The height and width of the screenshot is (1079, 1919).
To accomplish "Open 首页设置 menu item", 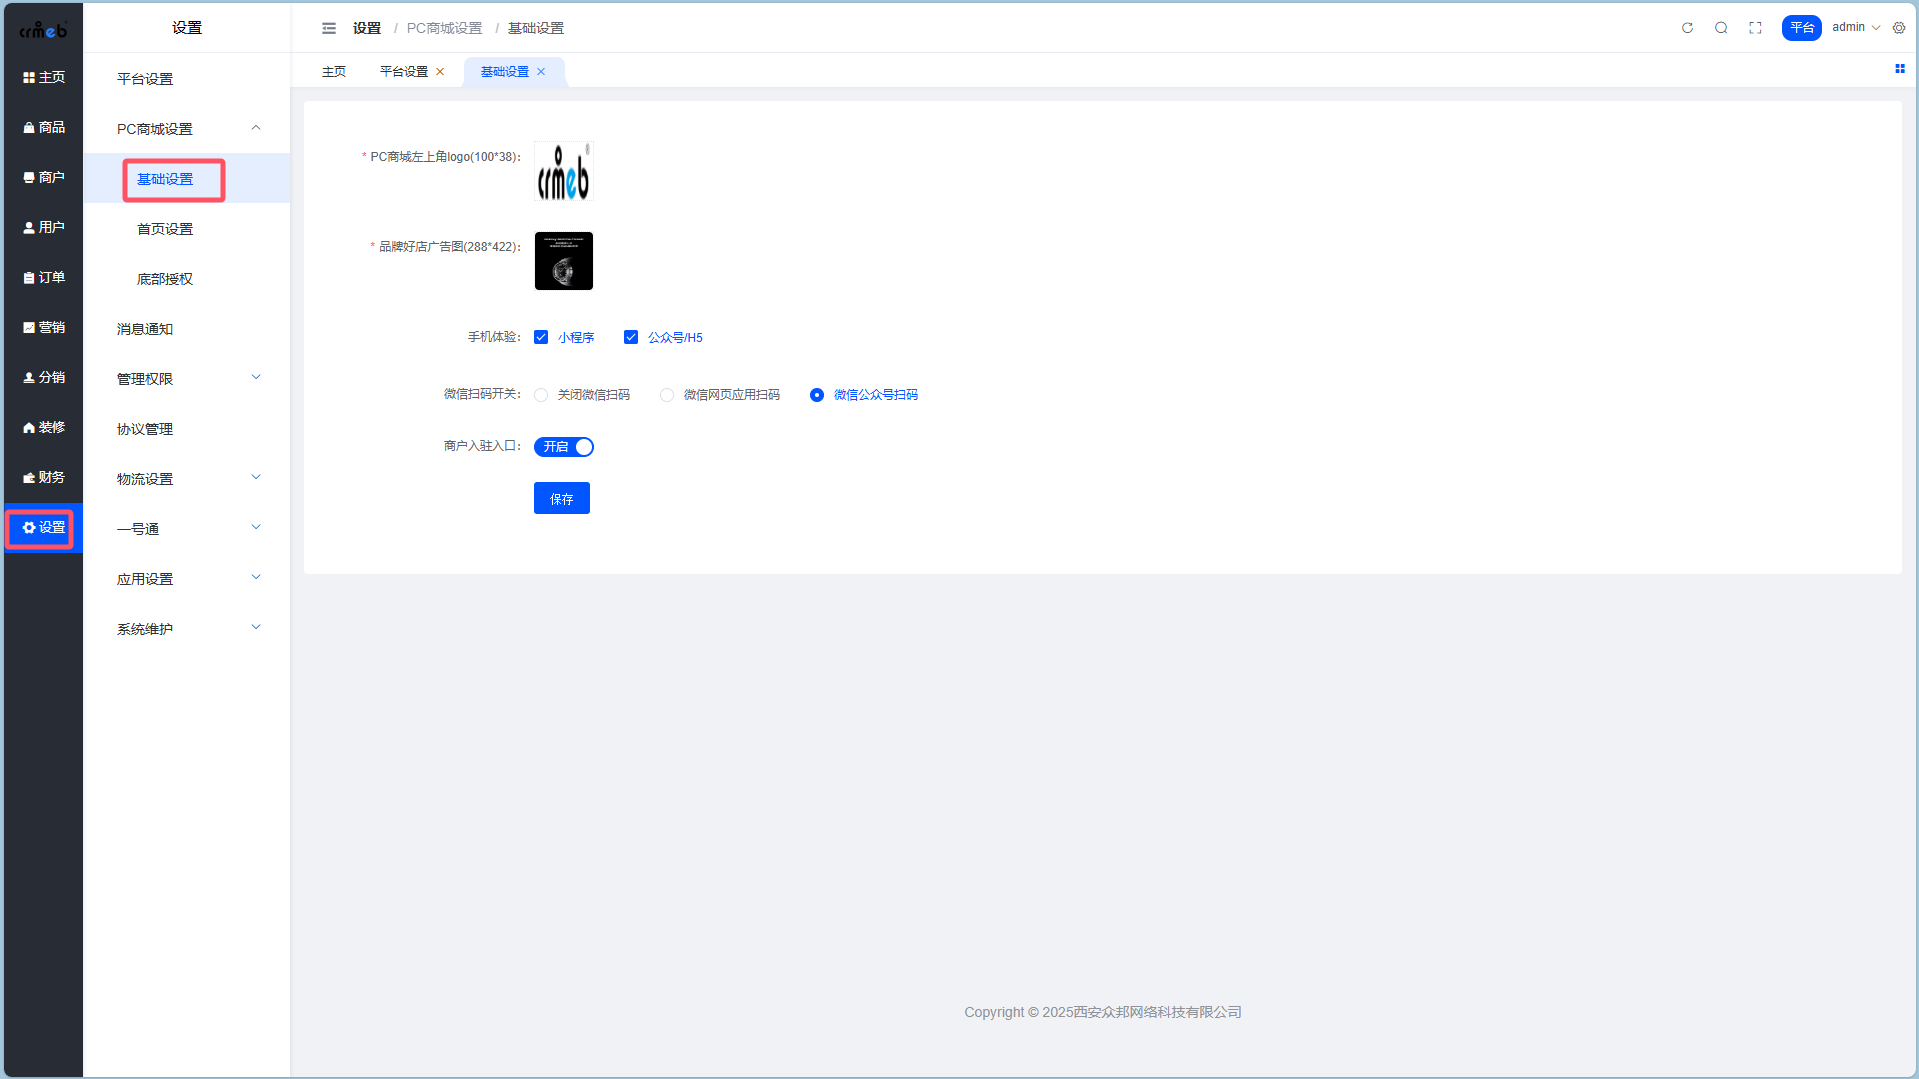I will [165, 229].
